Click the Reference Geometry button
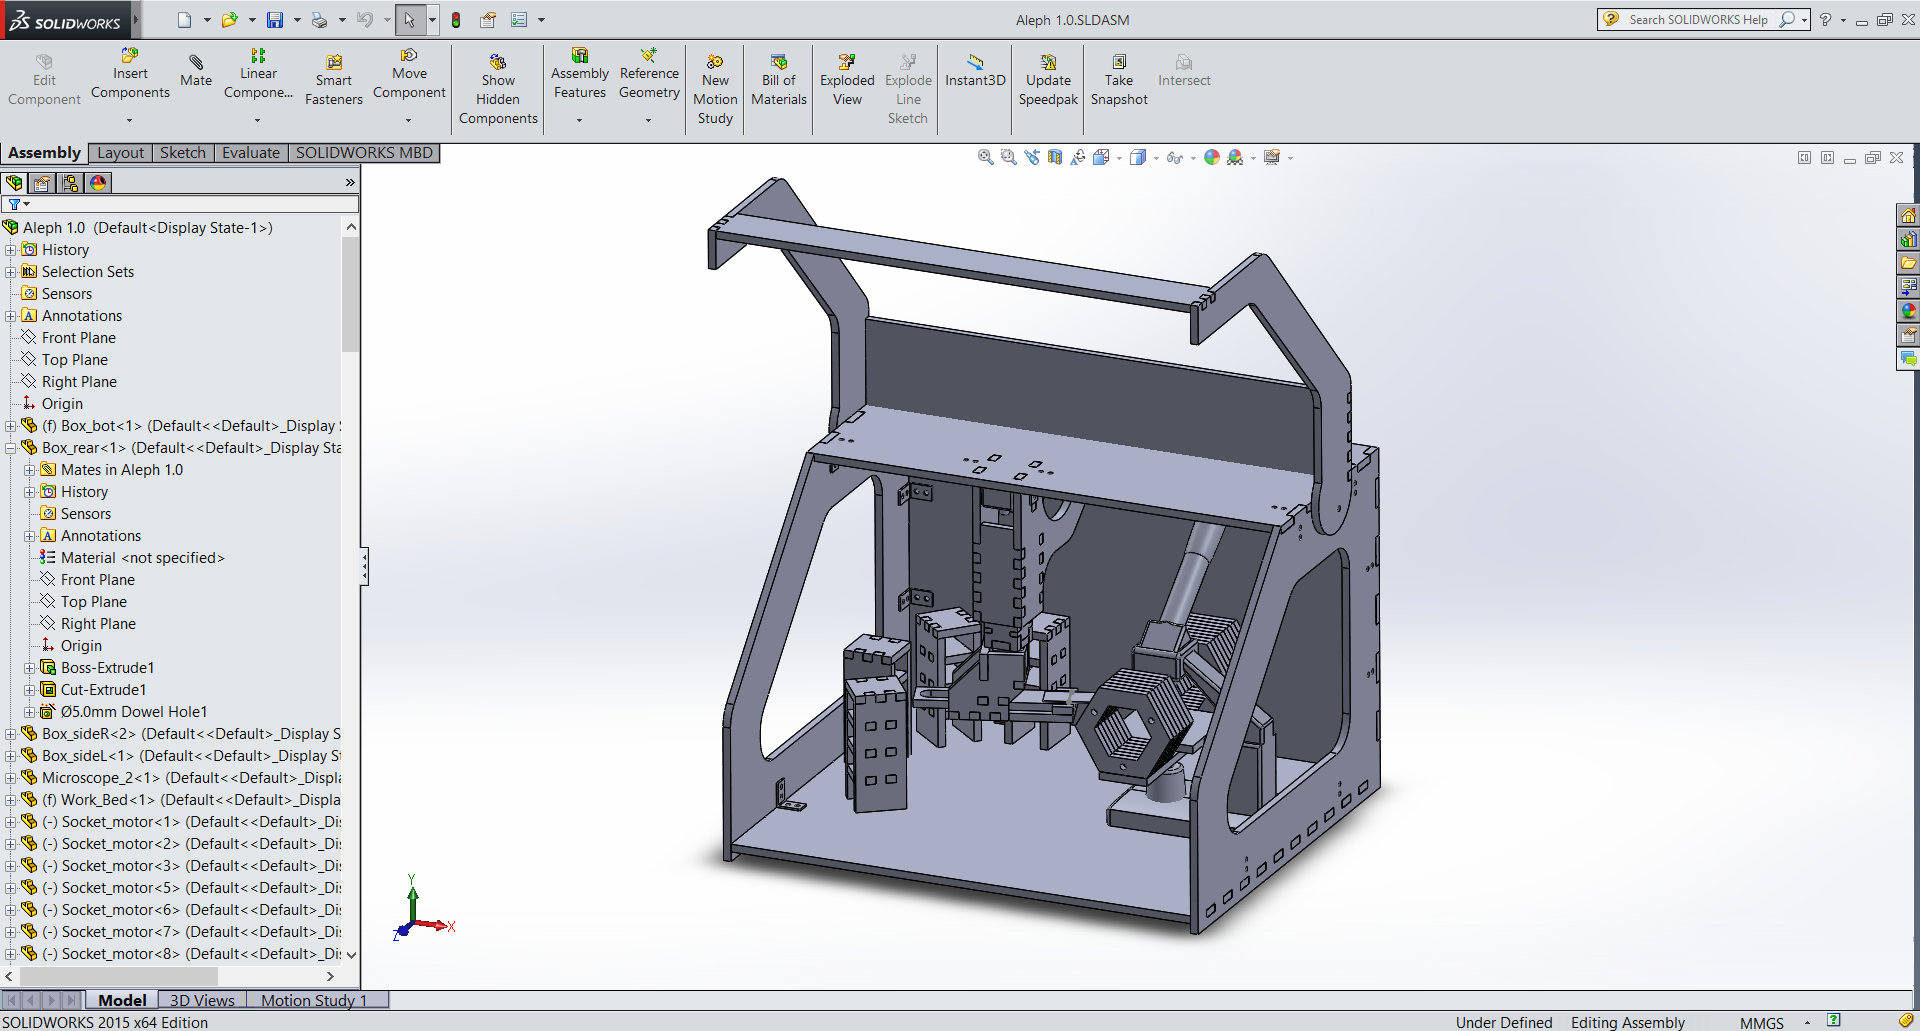The height and width of the screenshot is (1031, 1920). (x=649, y=73)
